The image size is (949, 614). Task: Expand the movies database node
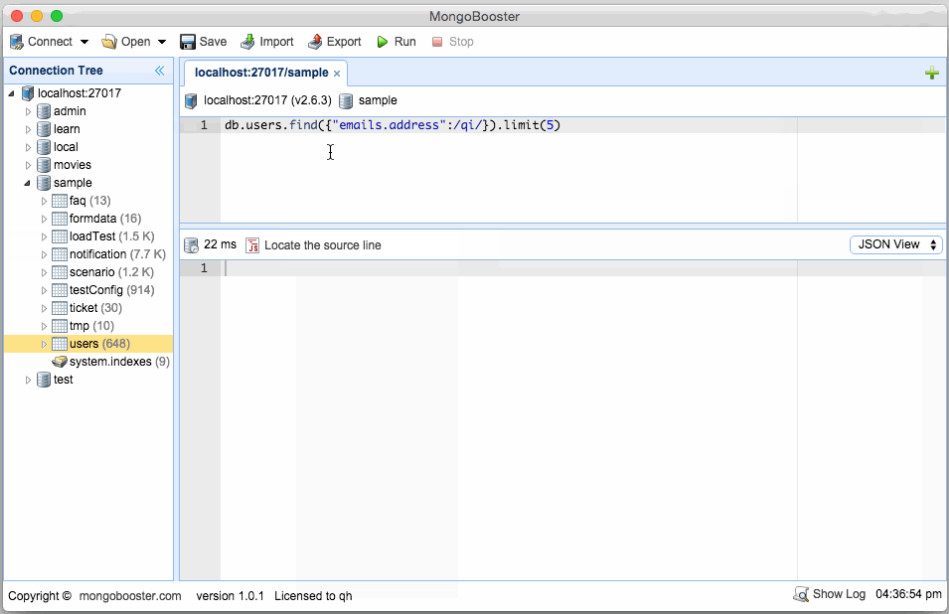coord(28,165)
